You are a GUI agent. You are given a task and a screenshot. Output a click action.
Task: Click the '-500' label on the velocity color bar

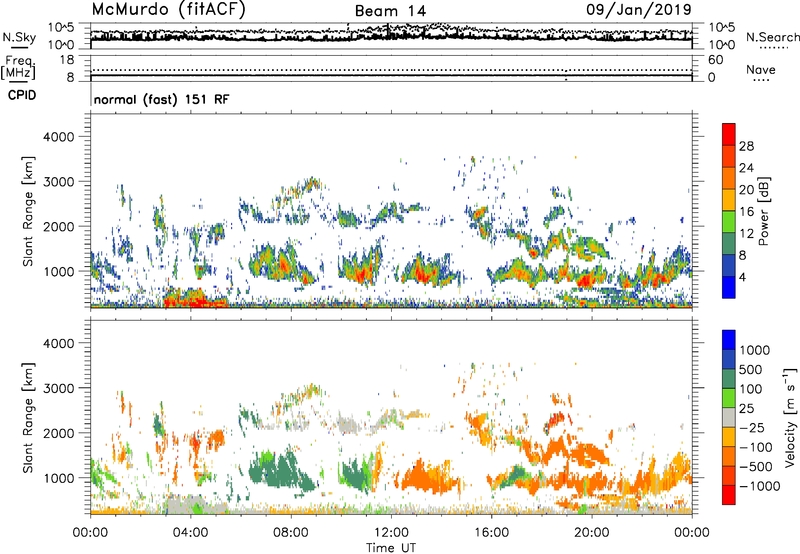[x=756, y=467]
